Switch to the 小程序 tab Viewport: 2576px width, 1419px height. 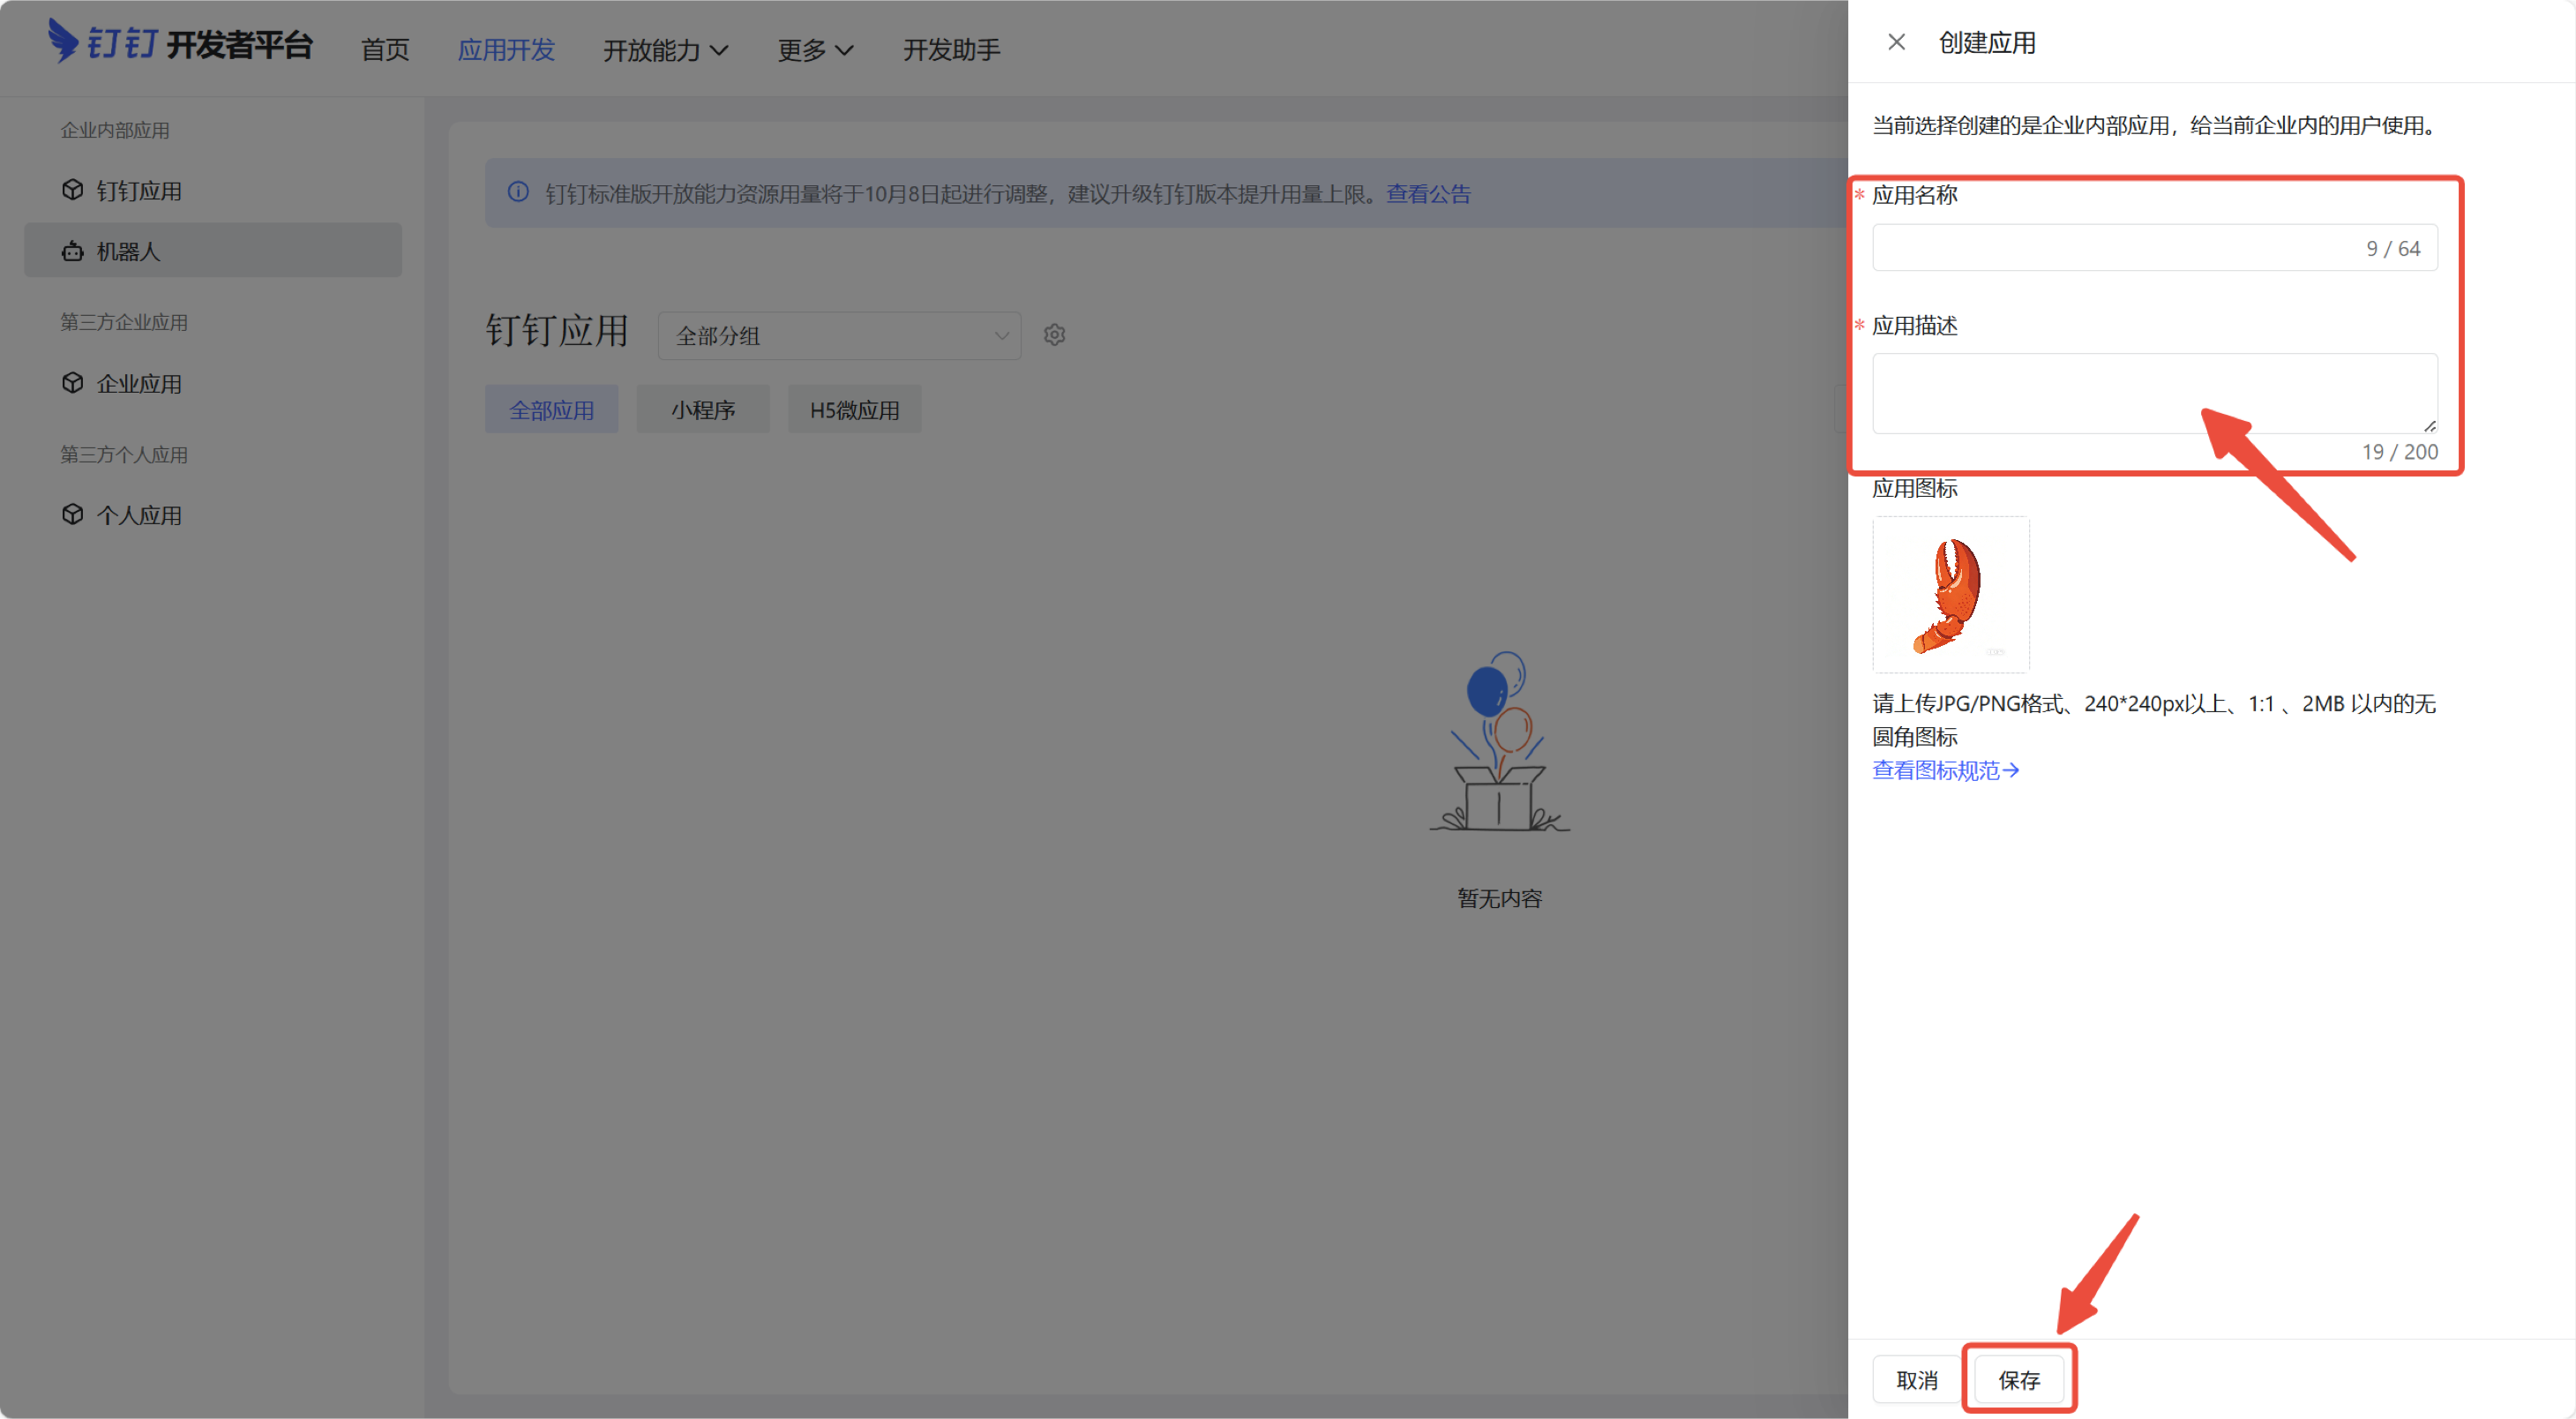coord(703,410)
